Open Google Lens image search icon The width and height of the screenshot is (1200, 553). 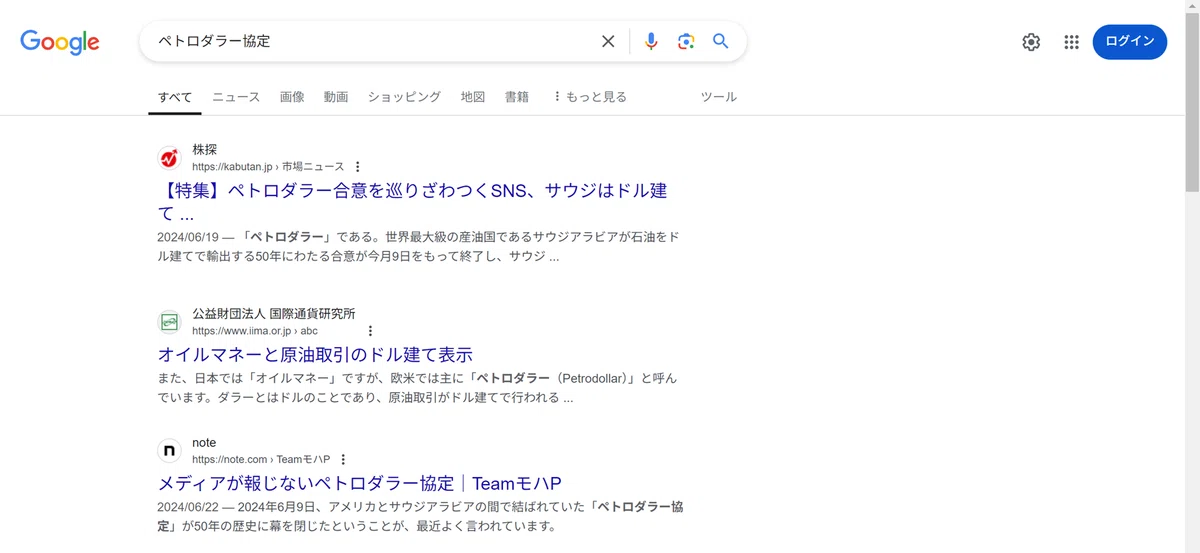[686, 41]
